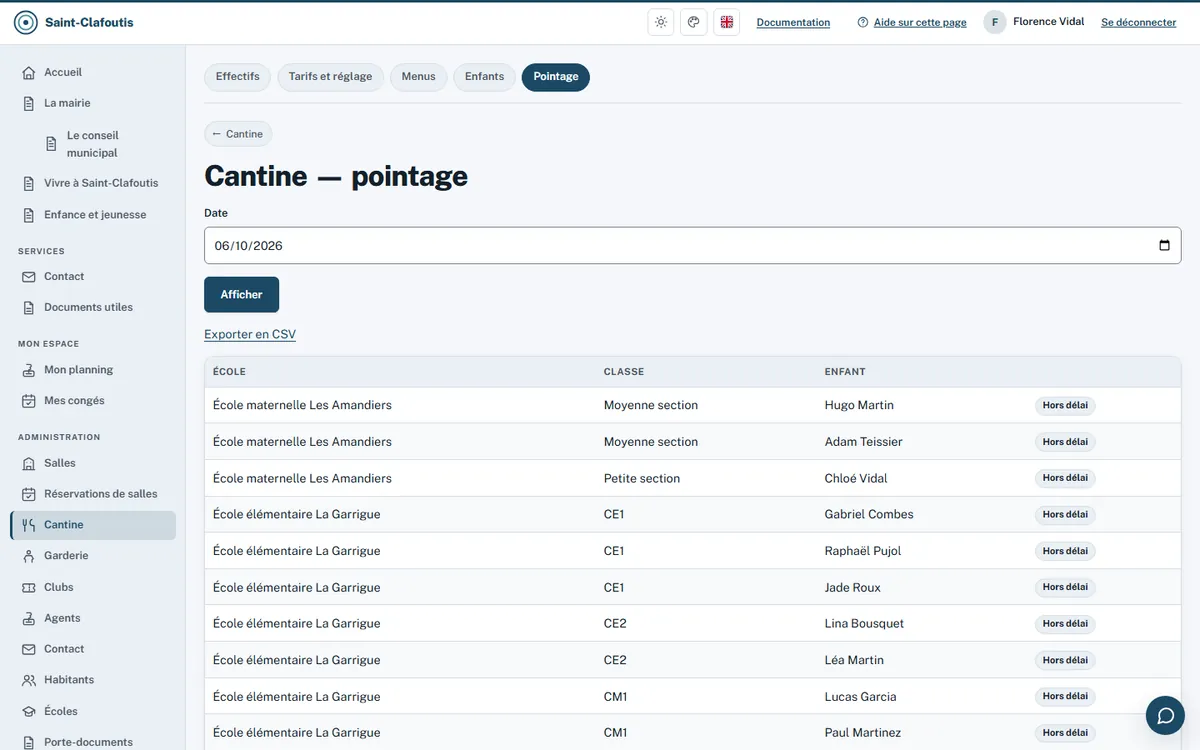Open the Tarifs et réglage tab

pyautogui.click(x=330, y=77)
